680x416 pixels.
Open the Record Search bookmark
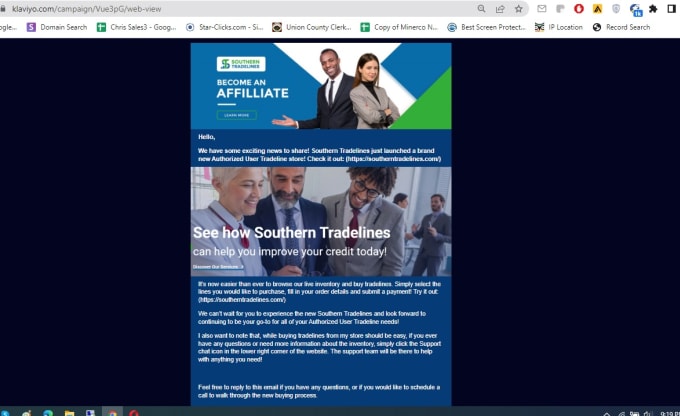[x=621, y=27]
